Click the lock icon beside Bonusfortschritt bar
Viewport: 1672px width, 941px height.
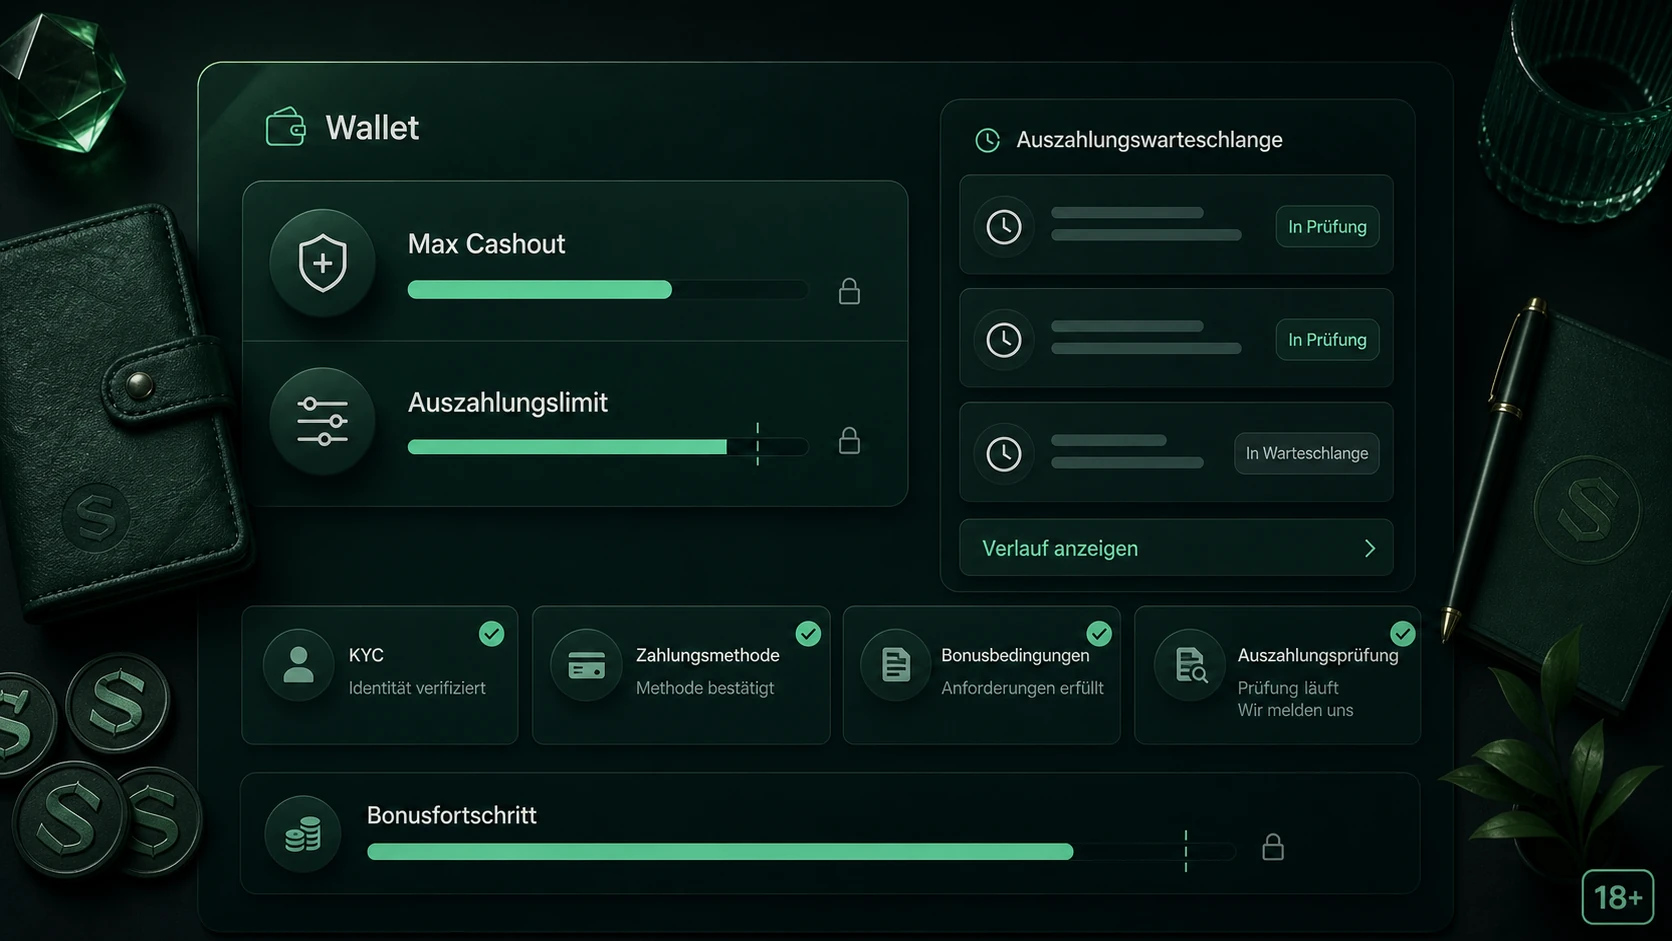[x=1273, y=847]
